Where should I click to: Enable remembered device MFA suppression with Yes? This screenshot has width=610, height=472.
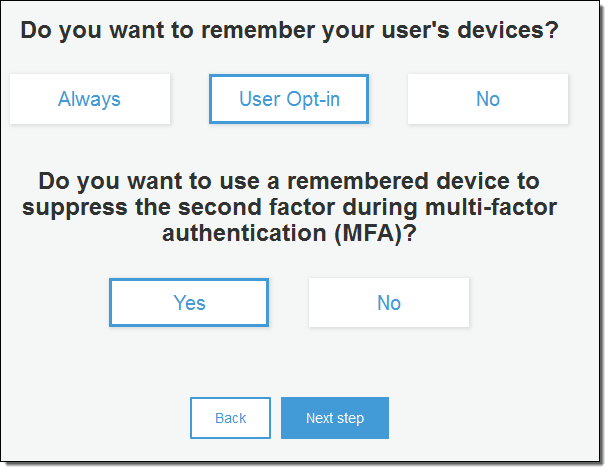[x=189, y=303]
